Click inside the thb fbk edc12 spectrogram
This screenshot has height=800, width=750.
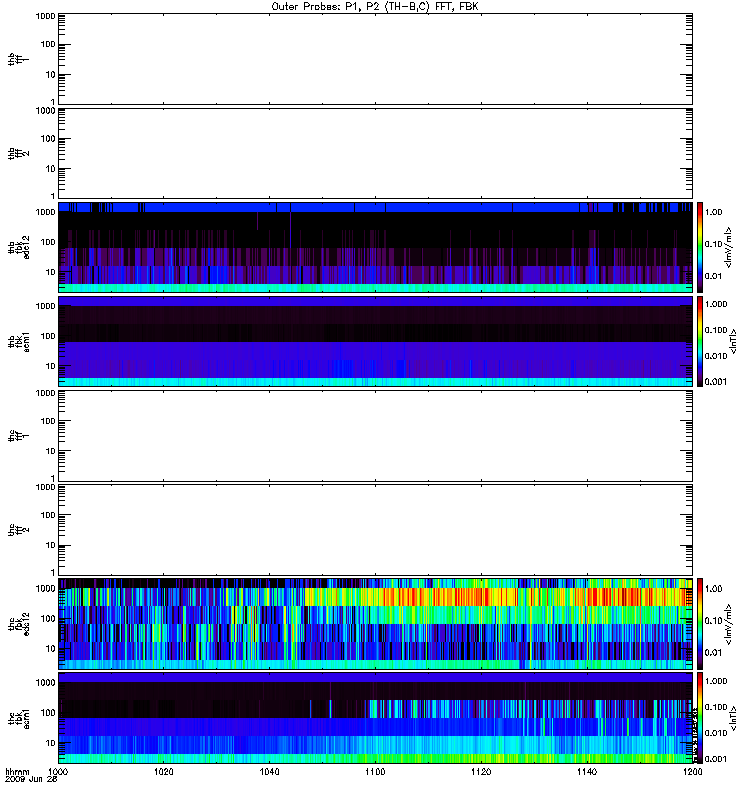tap(375, 247)
